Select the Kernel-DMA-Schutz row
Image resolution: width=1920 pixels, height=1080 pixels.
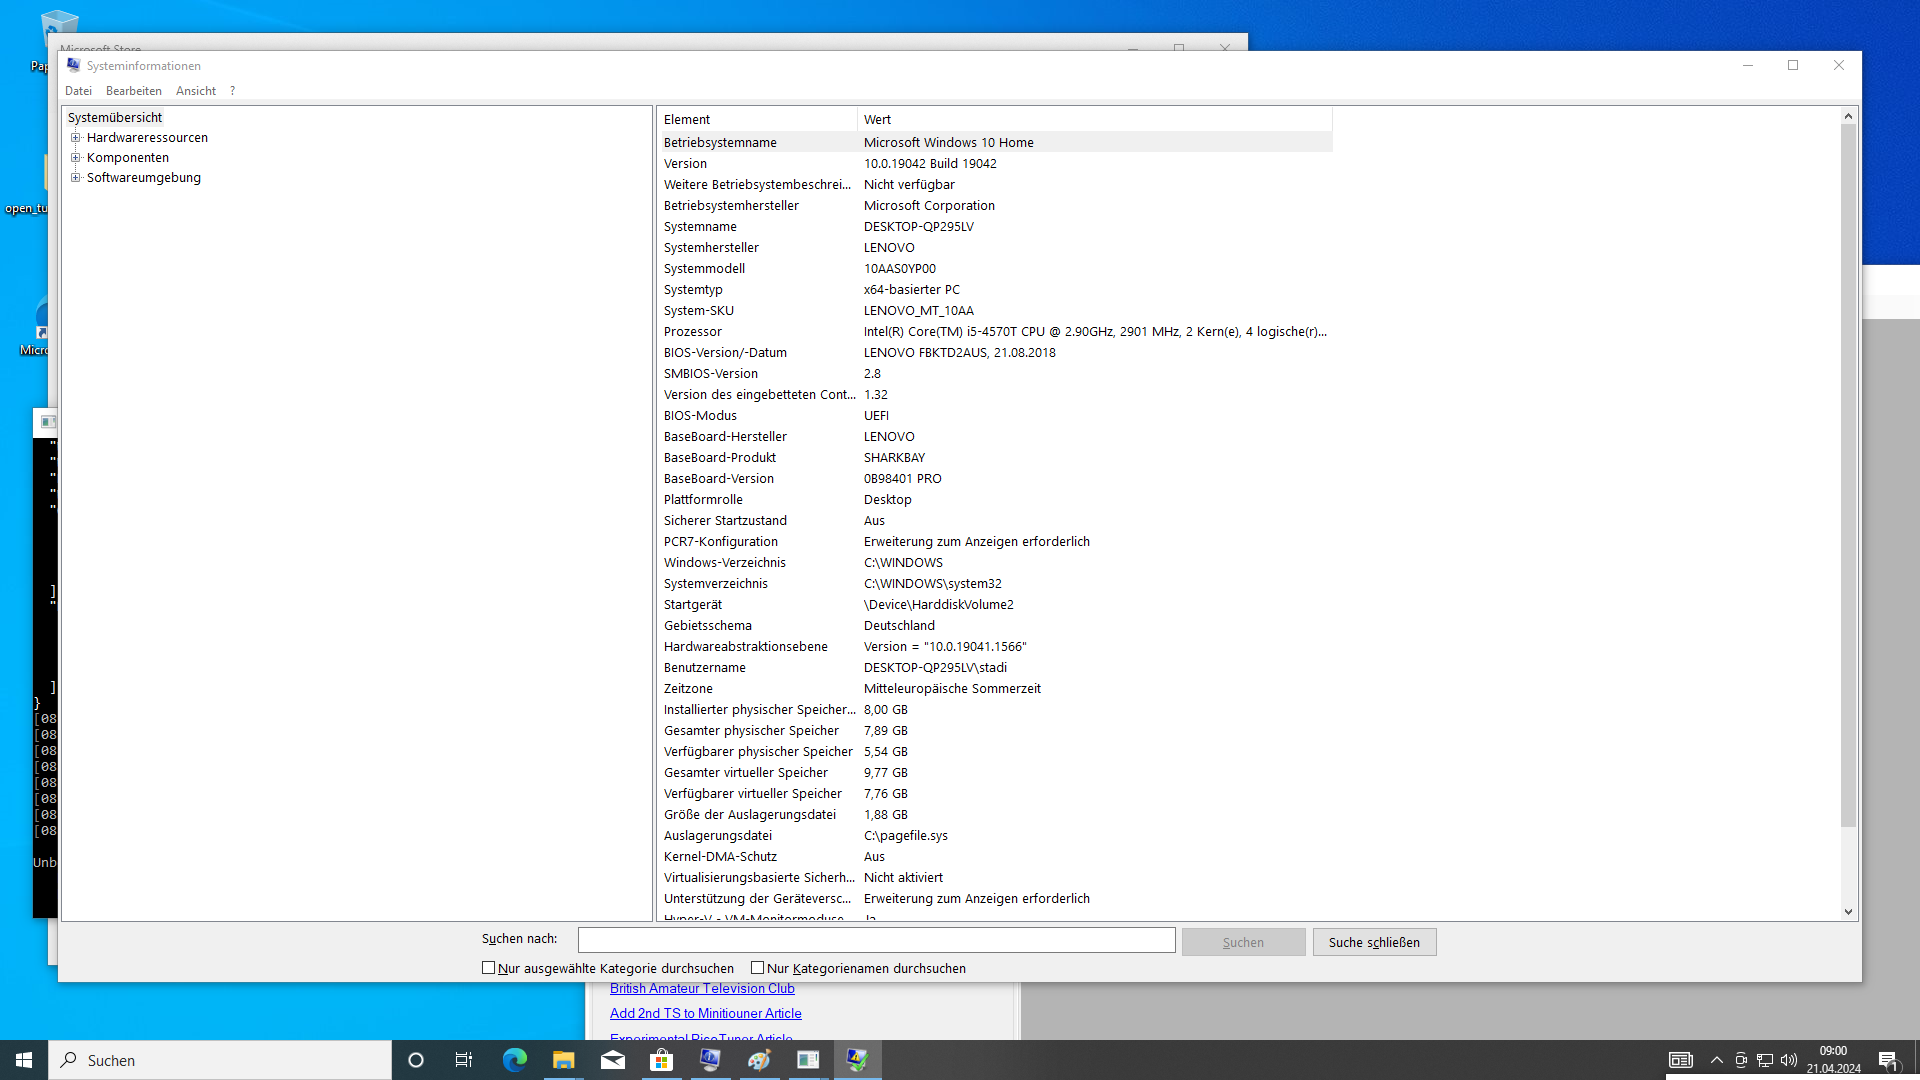[x=995, y=857]
